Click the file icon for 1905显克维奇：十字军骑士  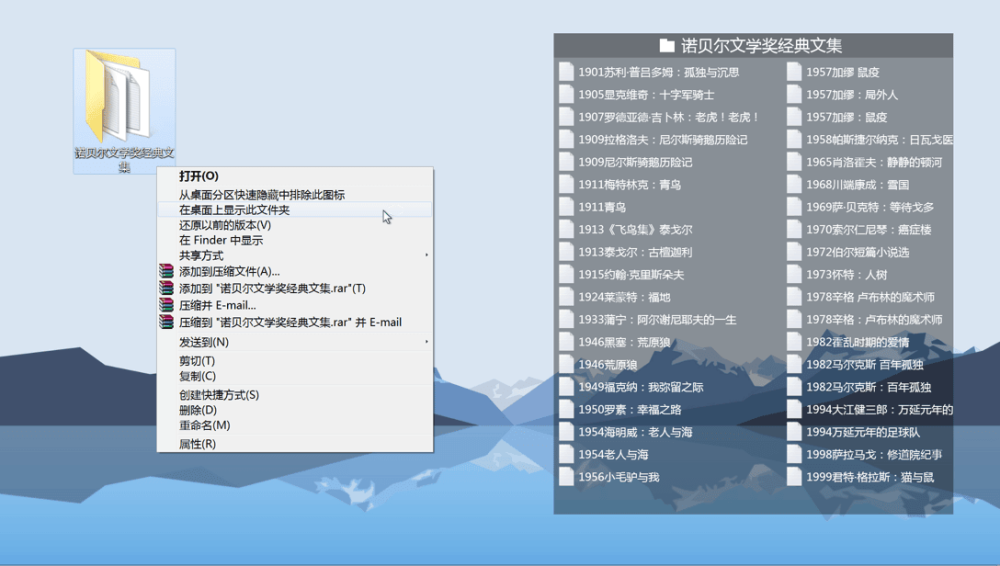(x=566, y=94)
